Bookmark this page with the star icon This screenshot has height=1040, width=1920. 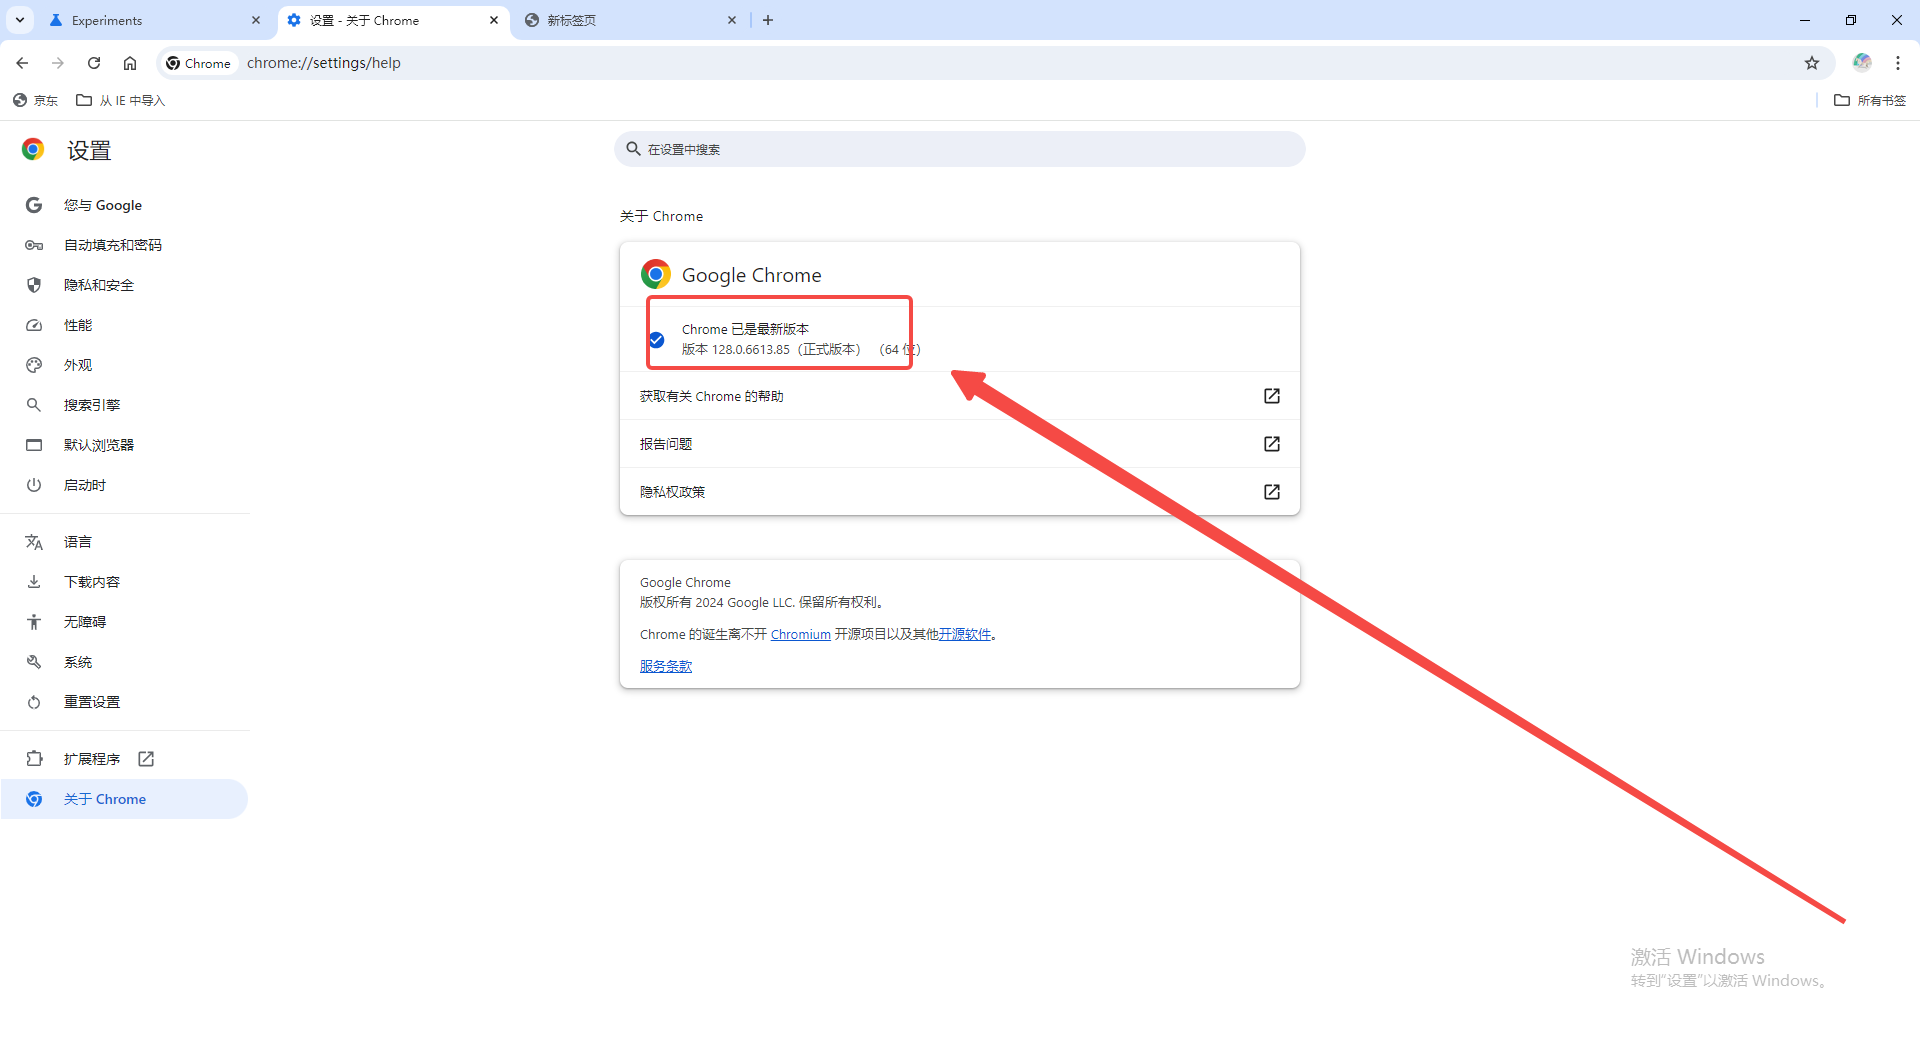(1812, 63)
